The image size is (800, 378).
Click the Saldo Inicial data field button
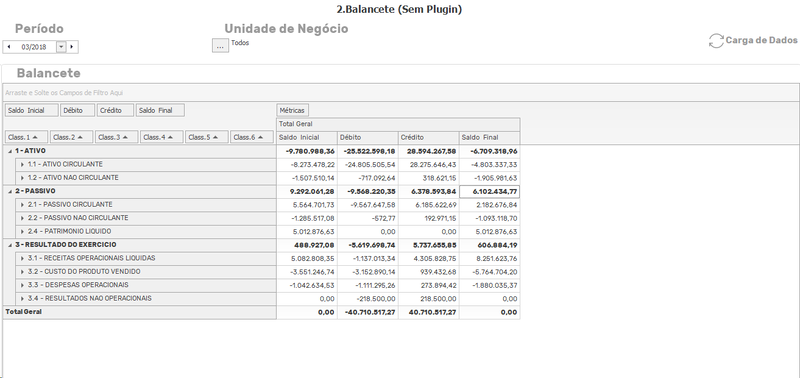[x=32, y=110]
